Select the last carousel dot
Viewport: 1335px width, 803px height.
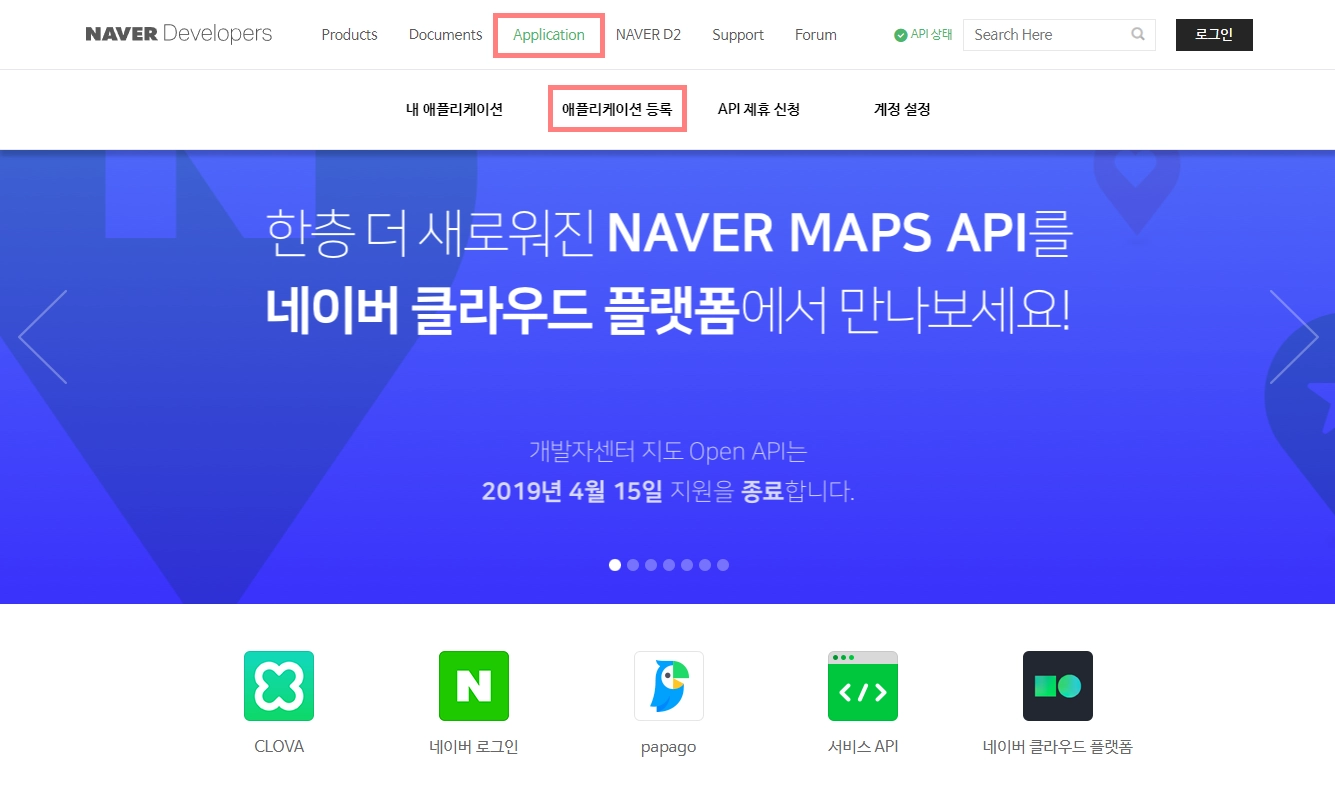click(723, 565)
